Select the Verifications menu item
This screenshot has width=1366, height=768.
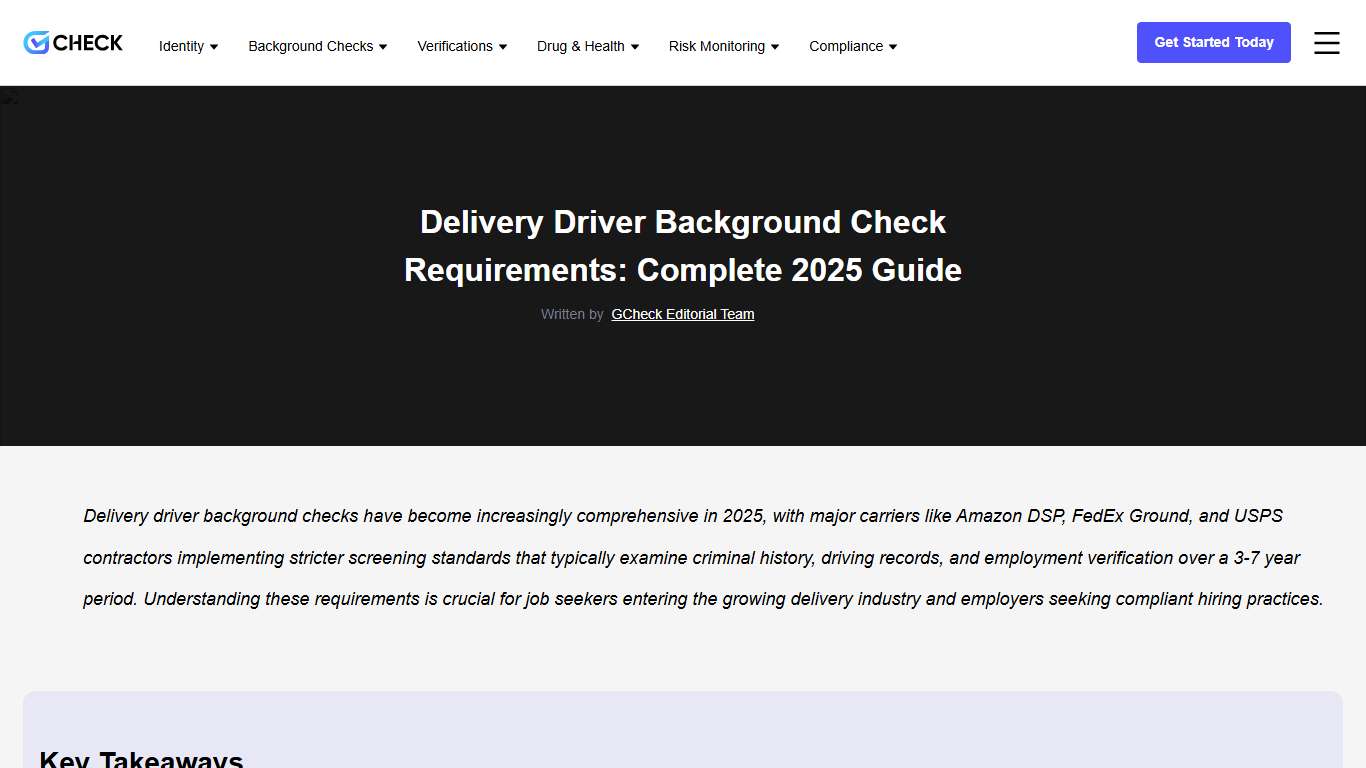tap(455, 46)
